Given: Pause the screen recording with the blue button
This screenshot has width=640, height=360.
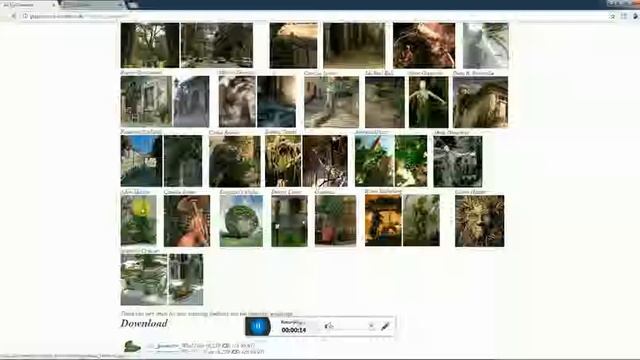Looking at the screenshot, I should [x=258, y=326].
